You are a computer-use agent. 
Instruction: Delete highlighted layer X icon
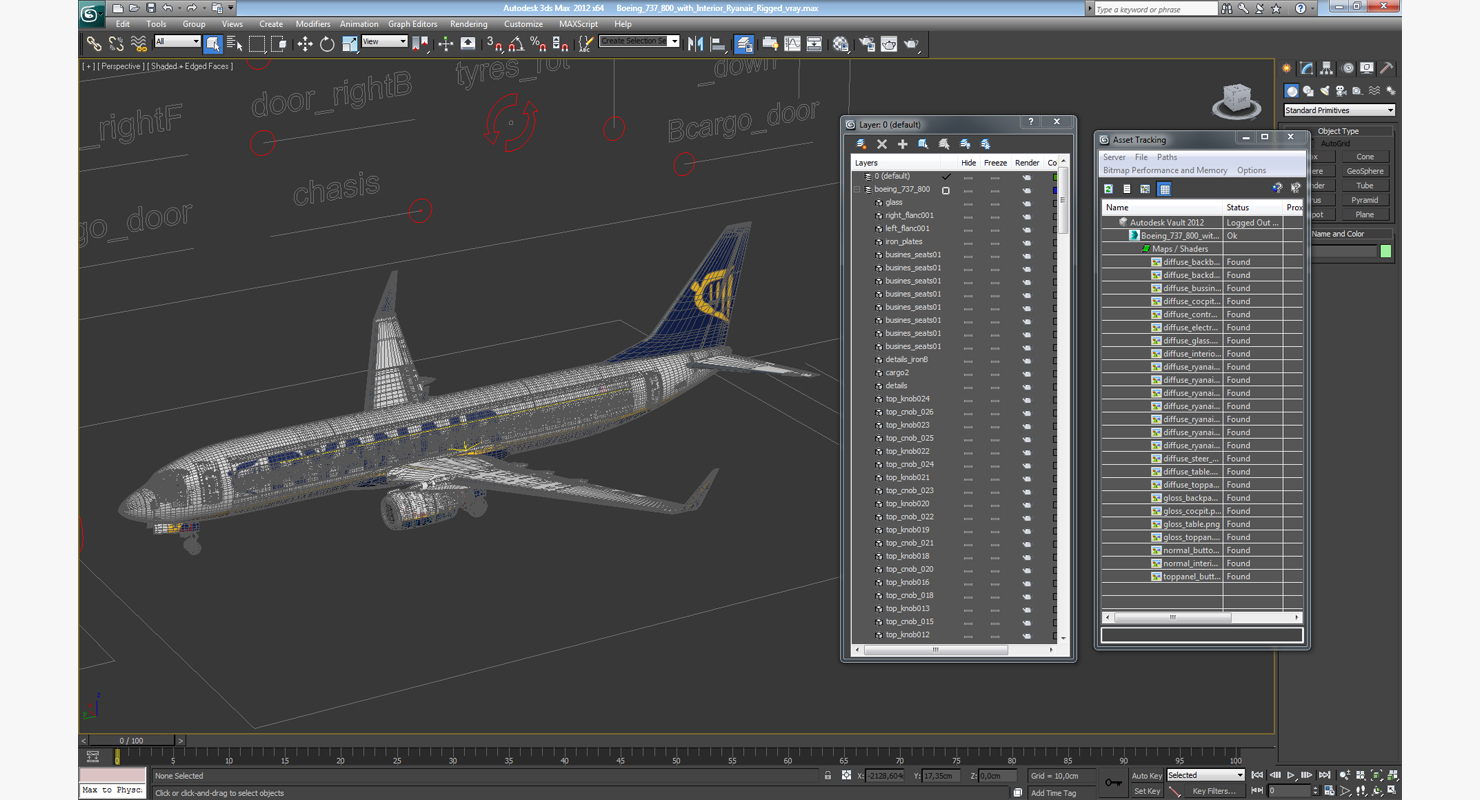click(x=882, y=144)
